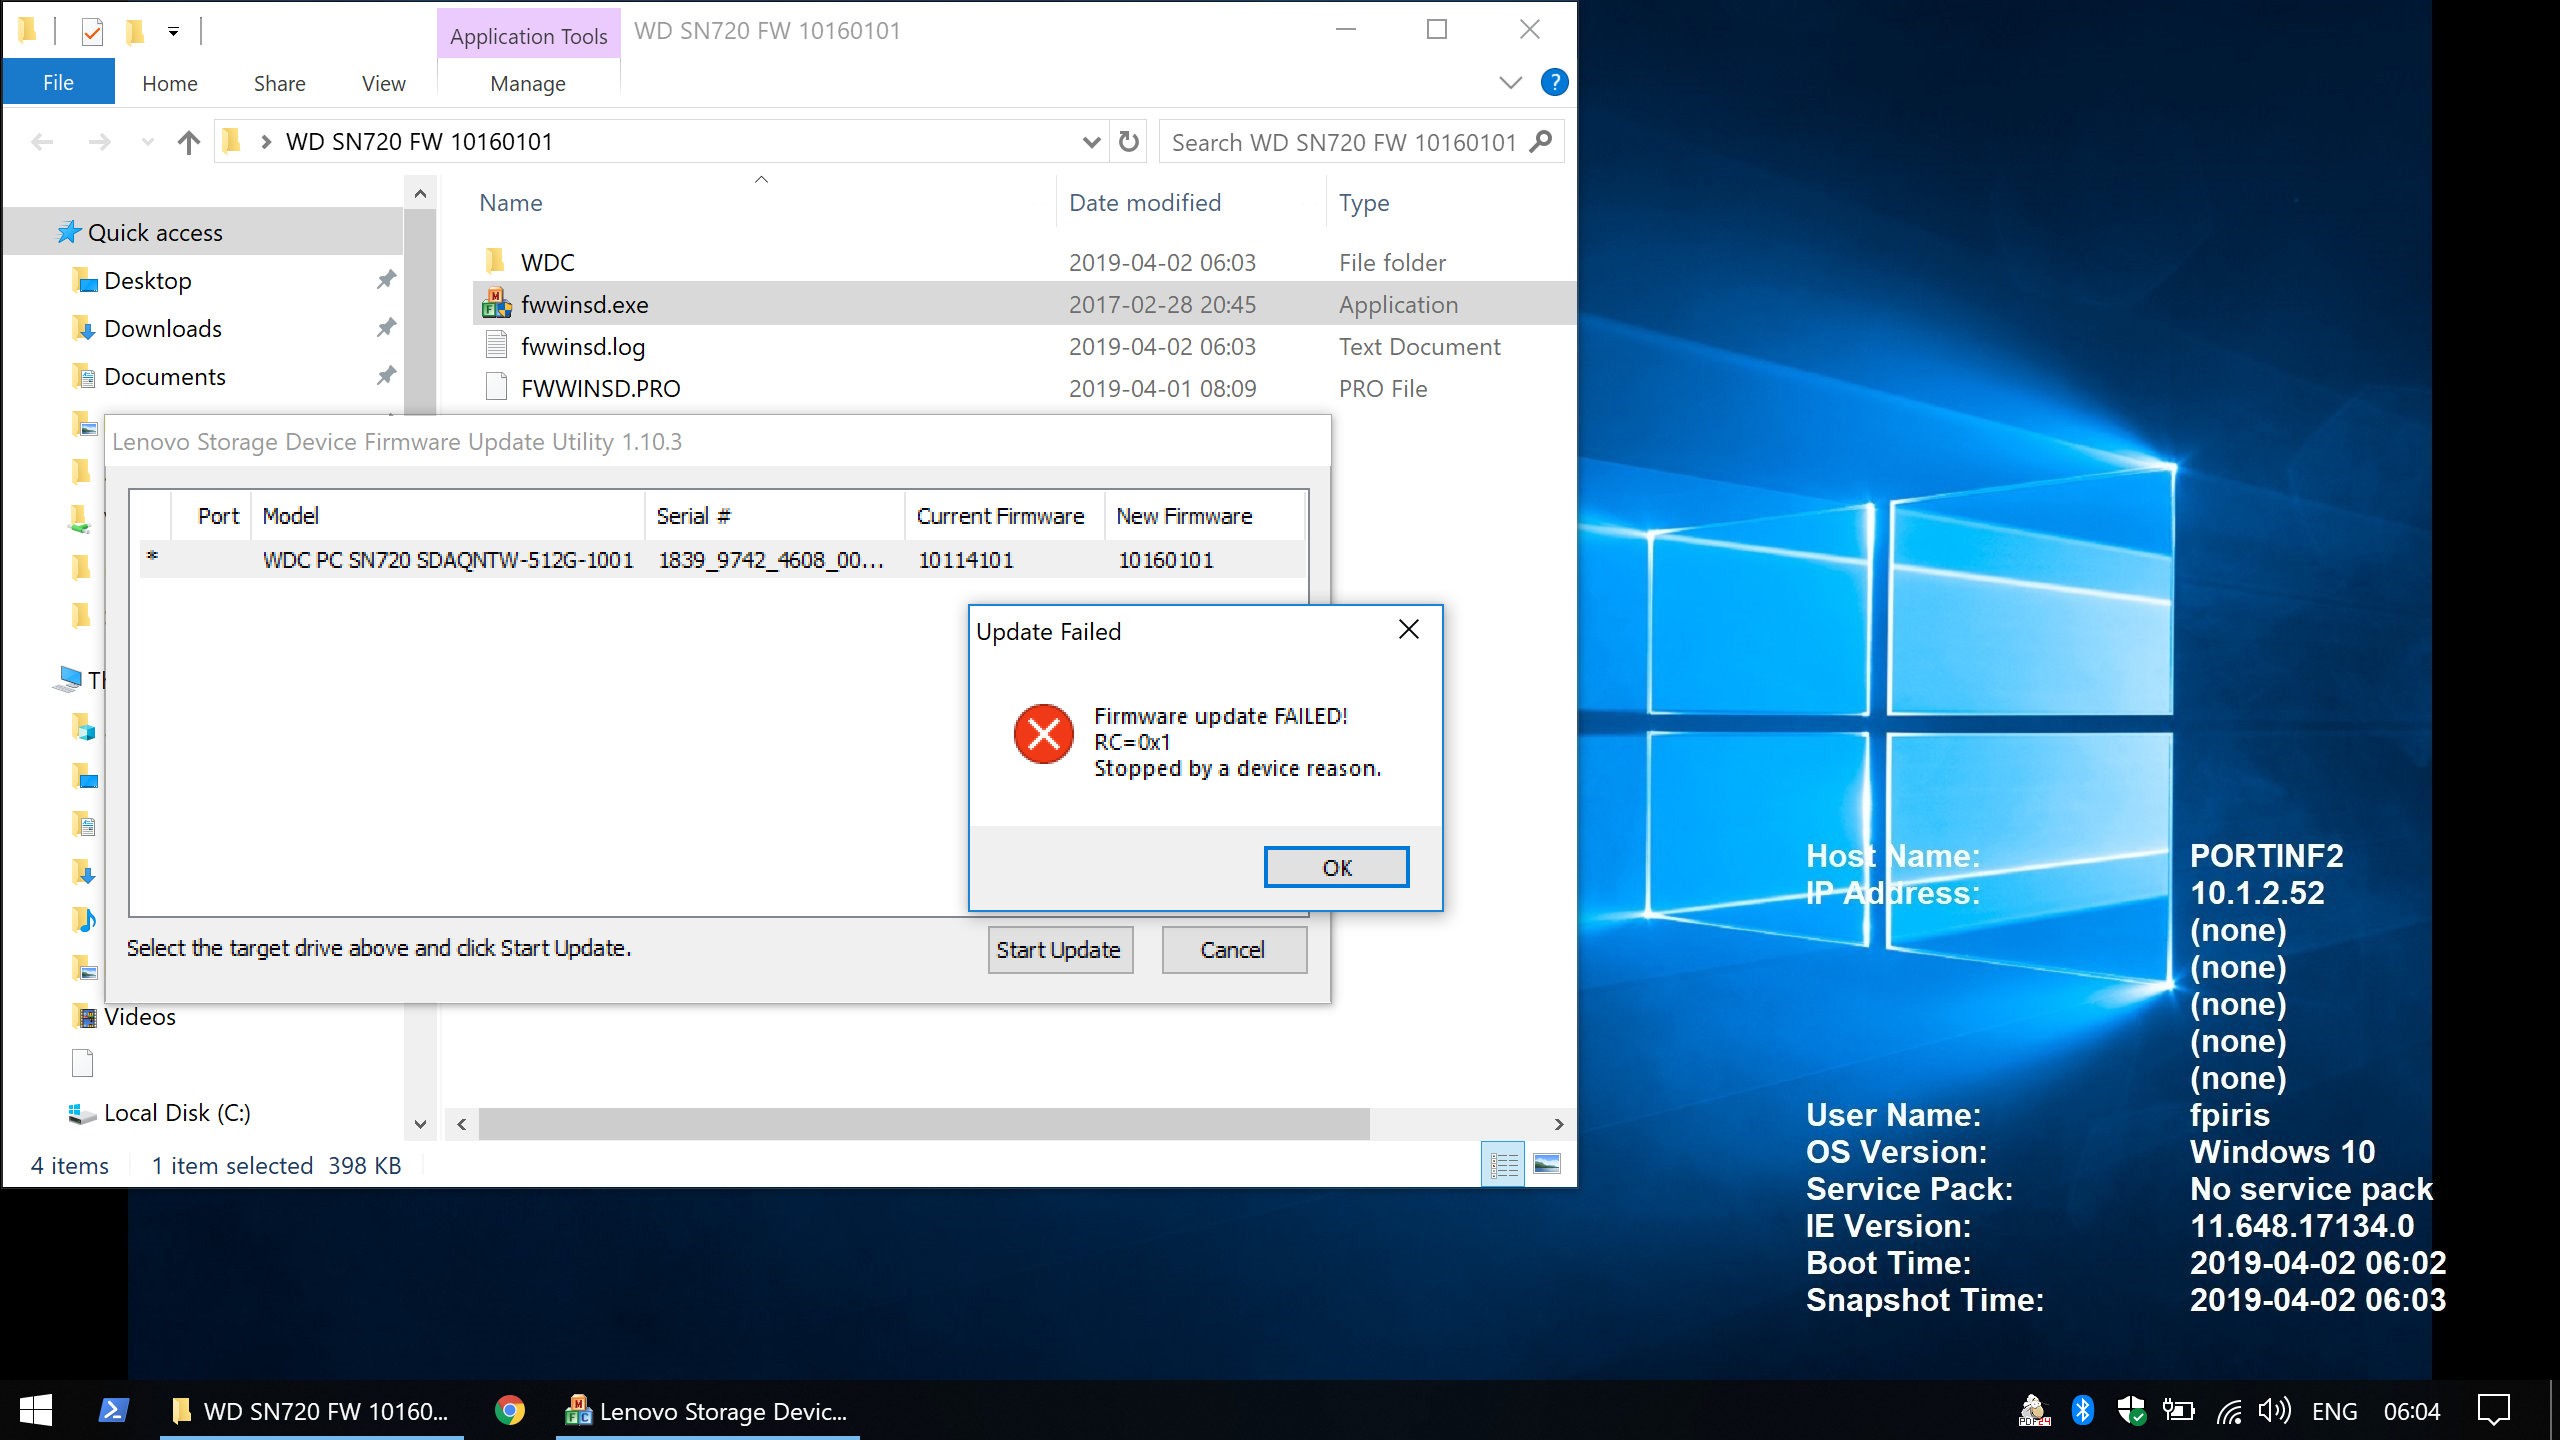Image resolution: width=2560 pixels, height=1440 pixels.
Task: Click the Documents quick access shortcut
Action: [x=165, y=375]
